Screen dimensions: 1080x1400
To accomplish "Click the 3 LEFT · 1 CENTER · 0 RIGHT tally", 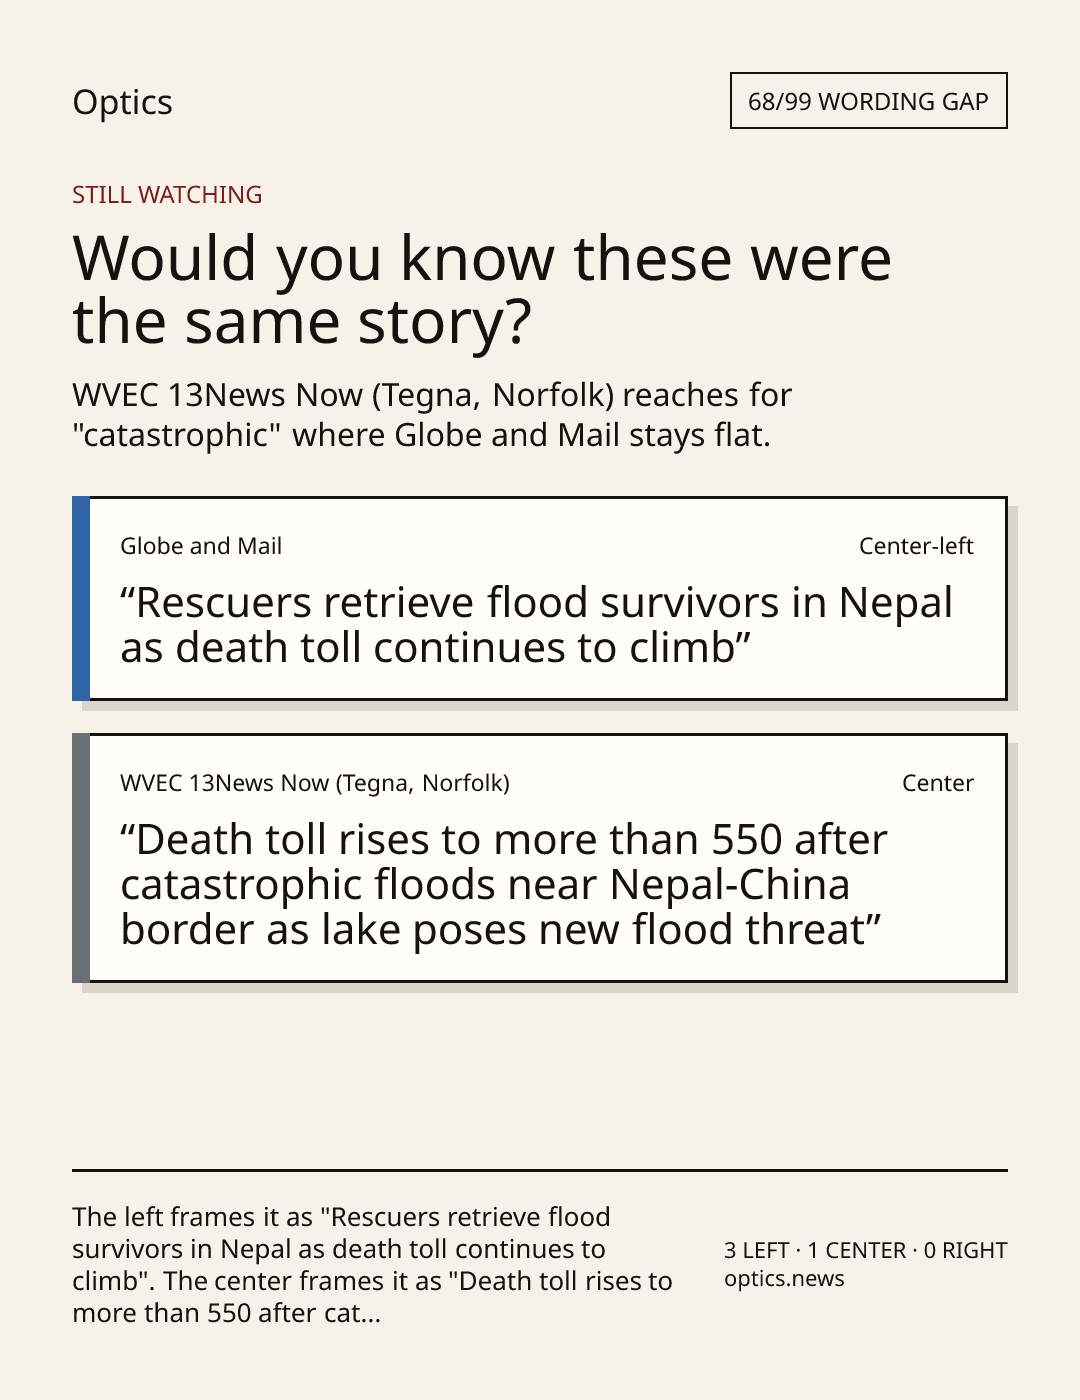I will pos(865,1250).
